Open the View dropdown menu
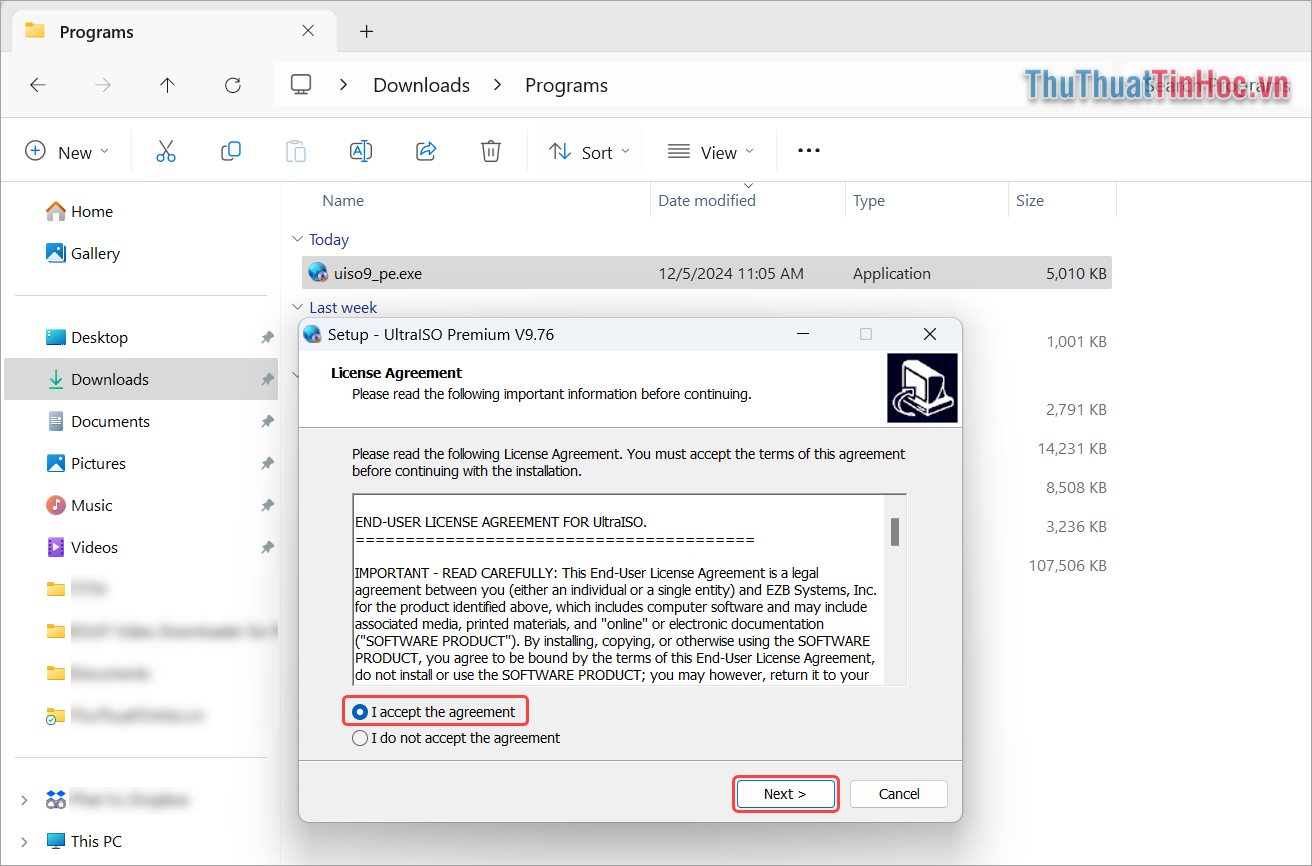This screenshot has height=866, width=1312. coord(711,152)
